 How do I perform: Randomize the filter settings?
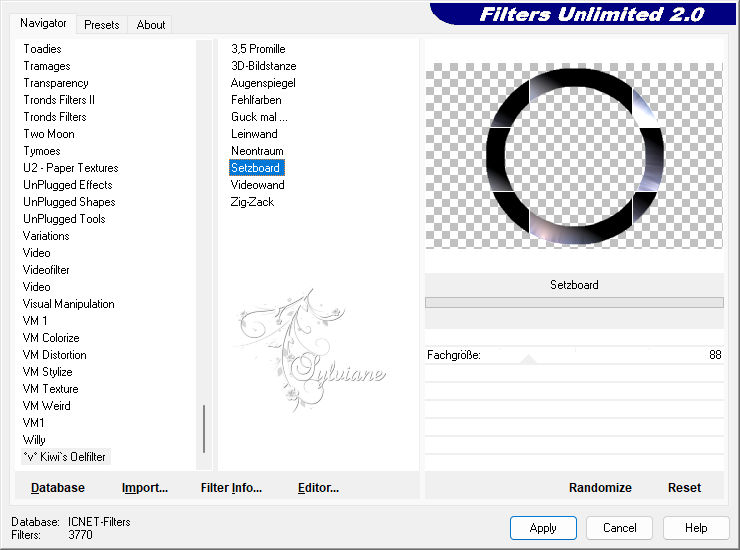click(600, 488)
